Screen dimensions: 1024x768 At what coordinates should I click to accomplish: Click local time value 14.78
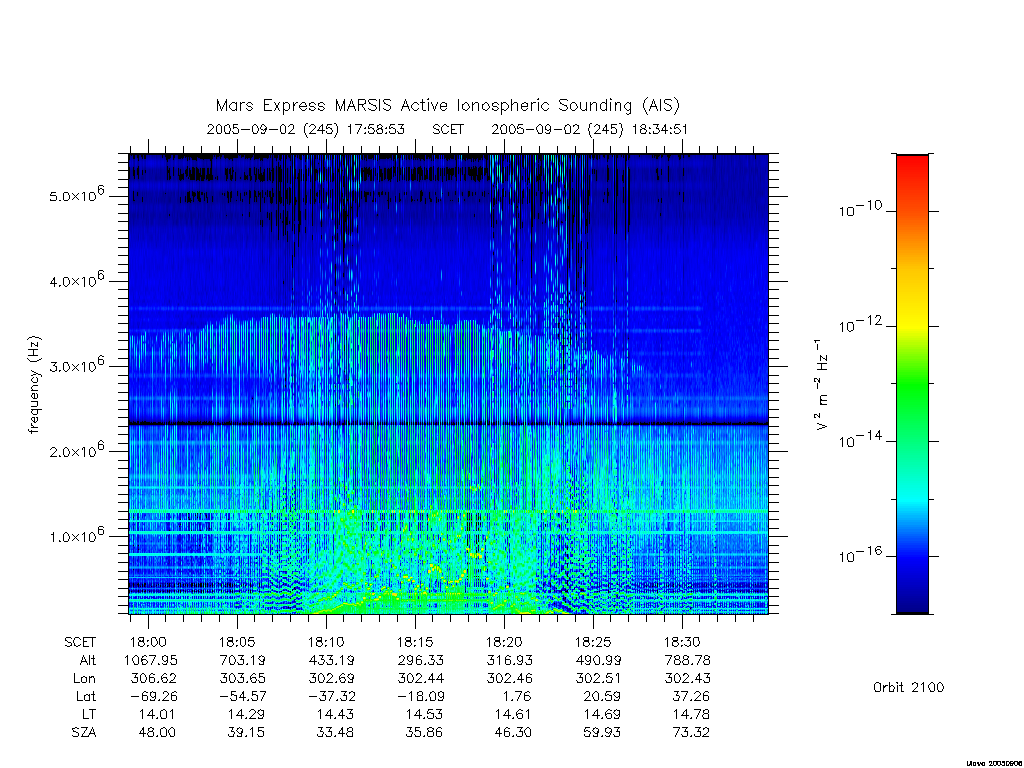[691, 714]
